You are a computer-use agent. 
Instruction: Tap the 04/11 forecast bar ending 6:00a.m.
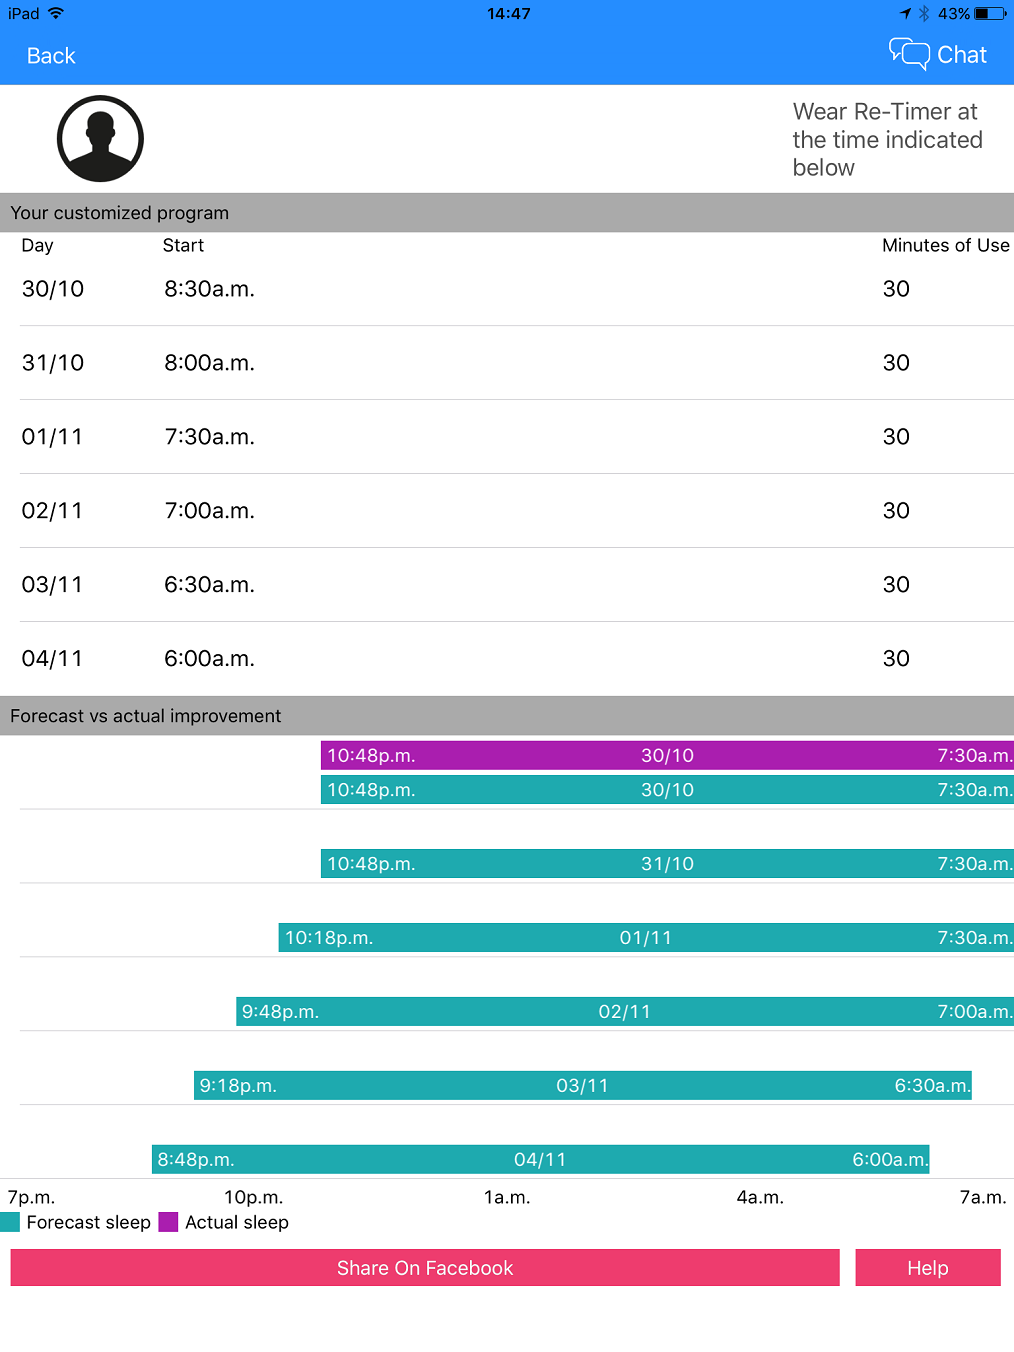point(541,1160)
